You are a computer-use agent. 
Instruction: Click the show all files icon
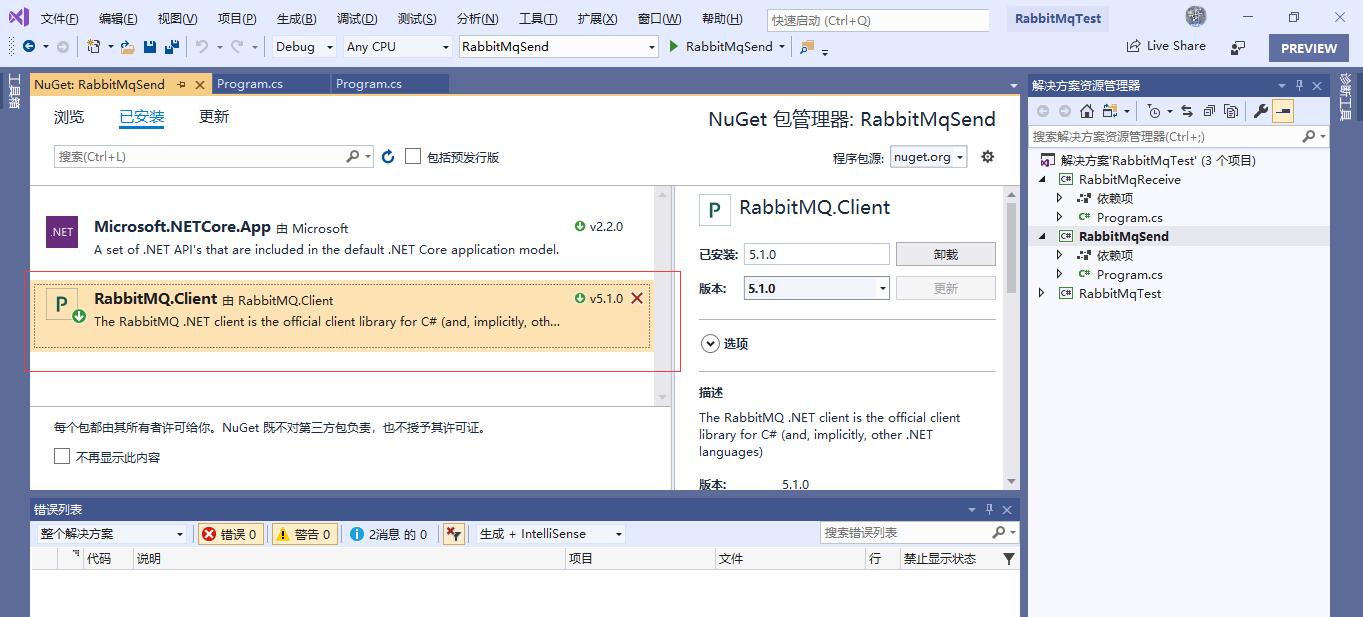coord(1231,111)
